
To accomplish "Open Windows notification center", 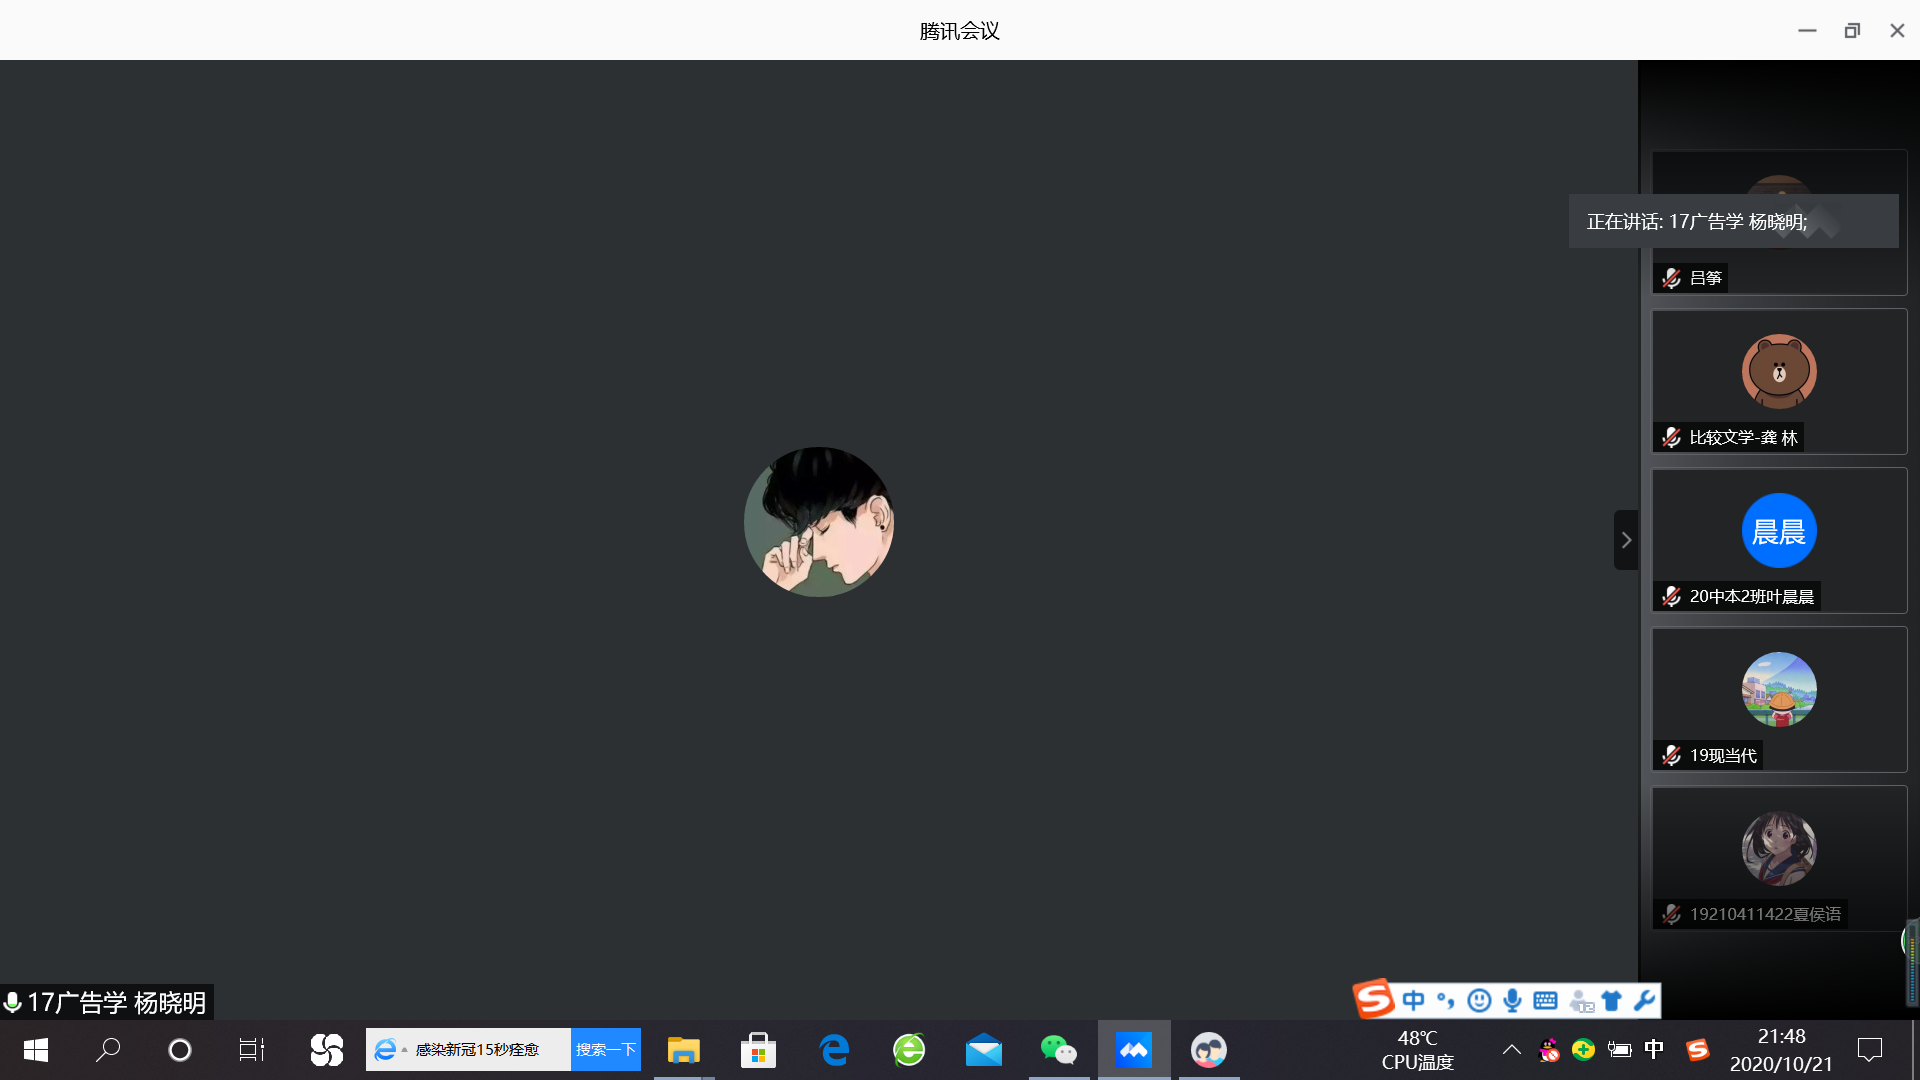I will pyautogui.click(x=1869, y=1050).
